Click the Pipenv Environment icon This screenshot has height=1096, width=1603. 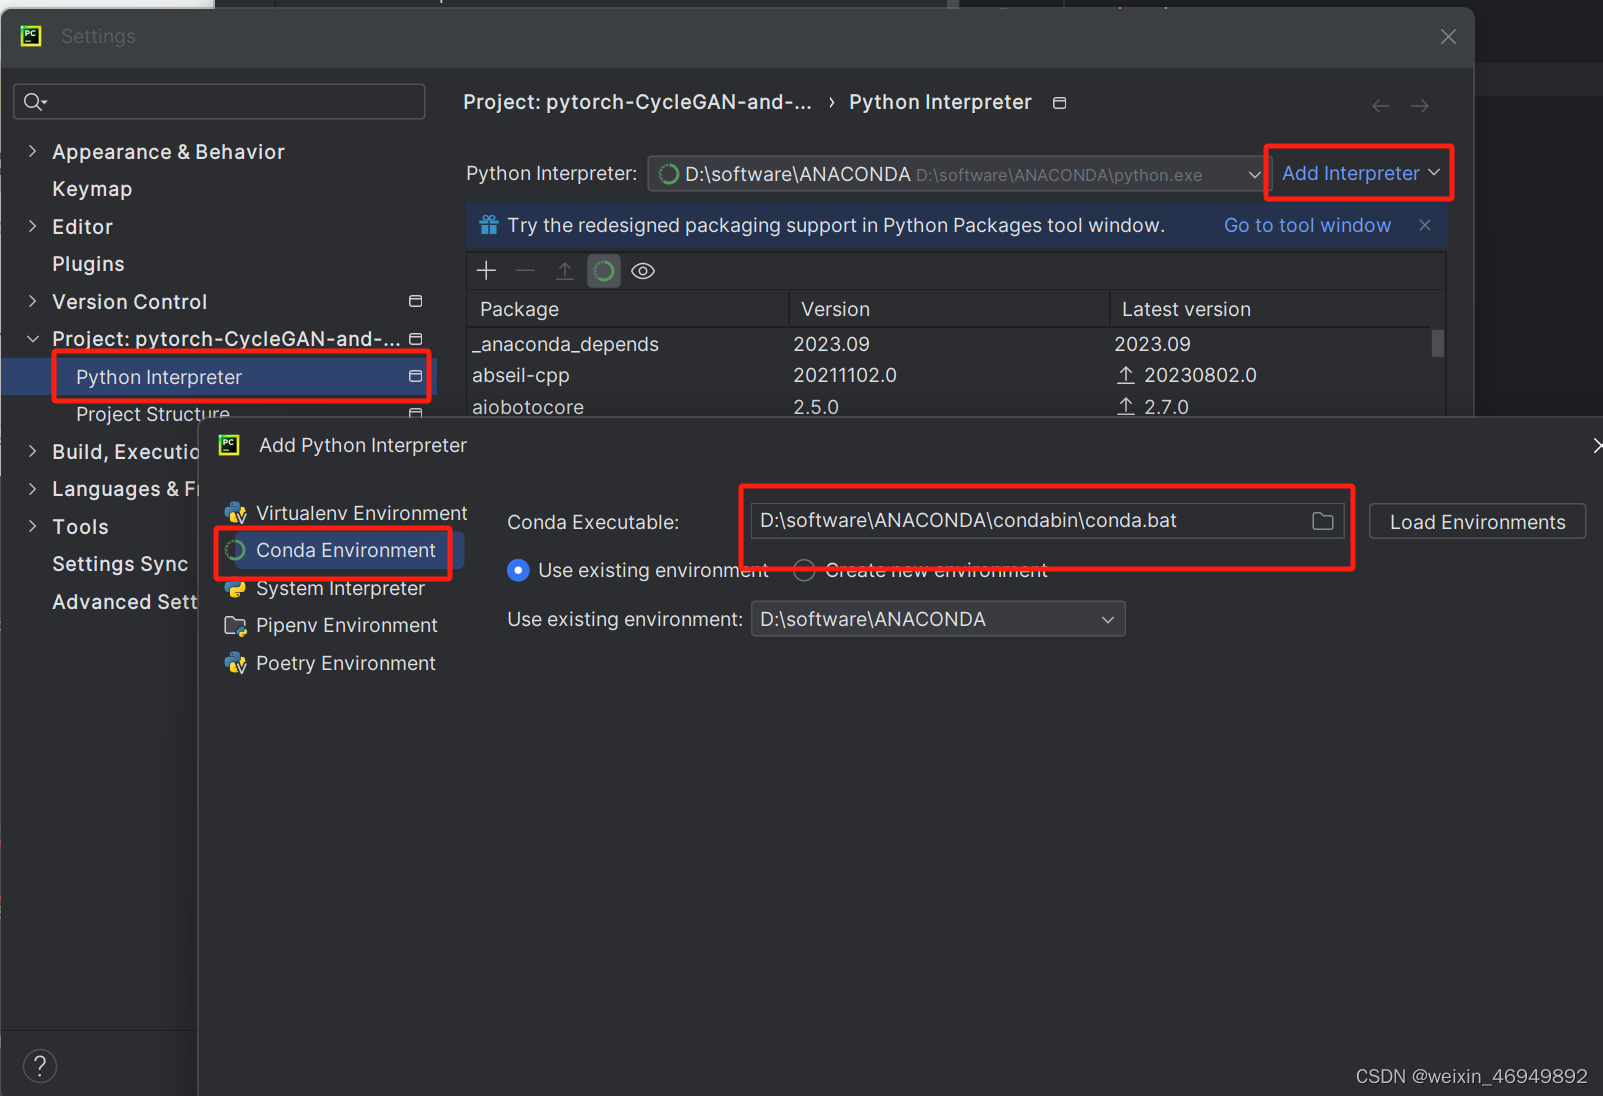236,626
